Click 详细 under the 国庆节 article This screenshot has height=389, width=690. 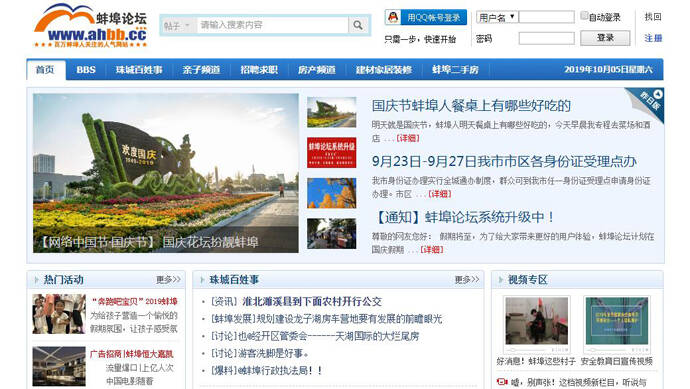[408, 138]
